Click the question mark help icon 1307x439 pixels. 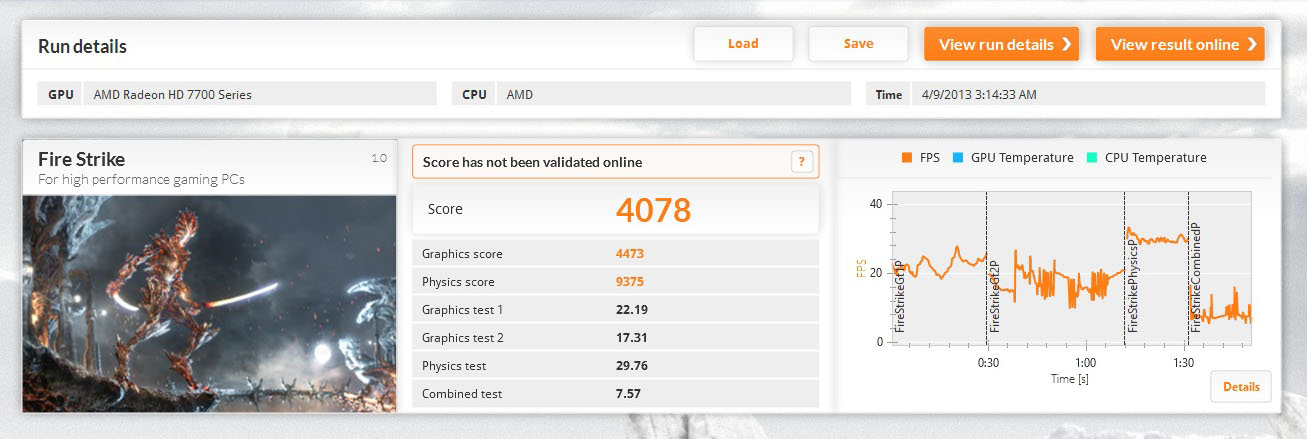coord(801,162)
